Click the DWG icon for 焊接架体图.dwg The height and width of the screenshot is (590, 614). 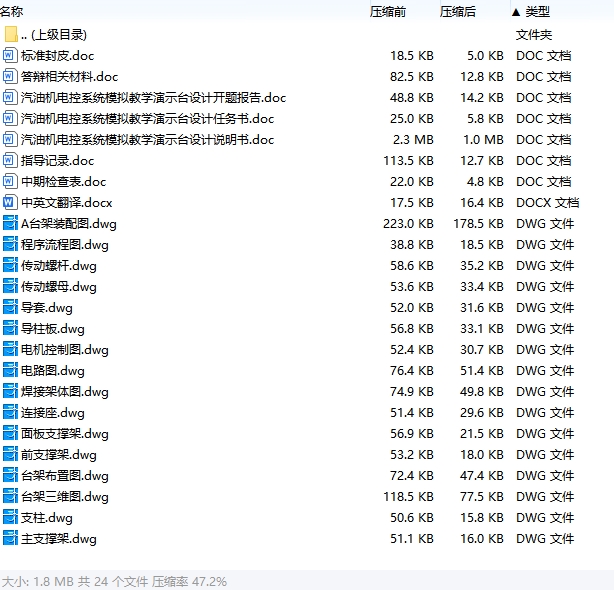[10, 392]
